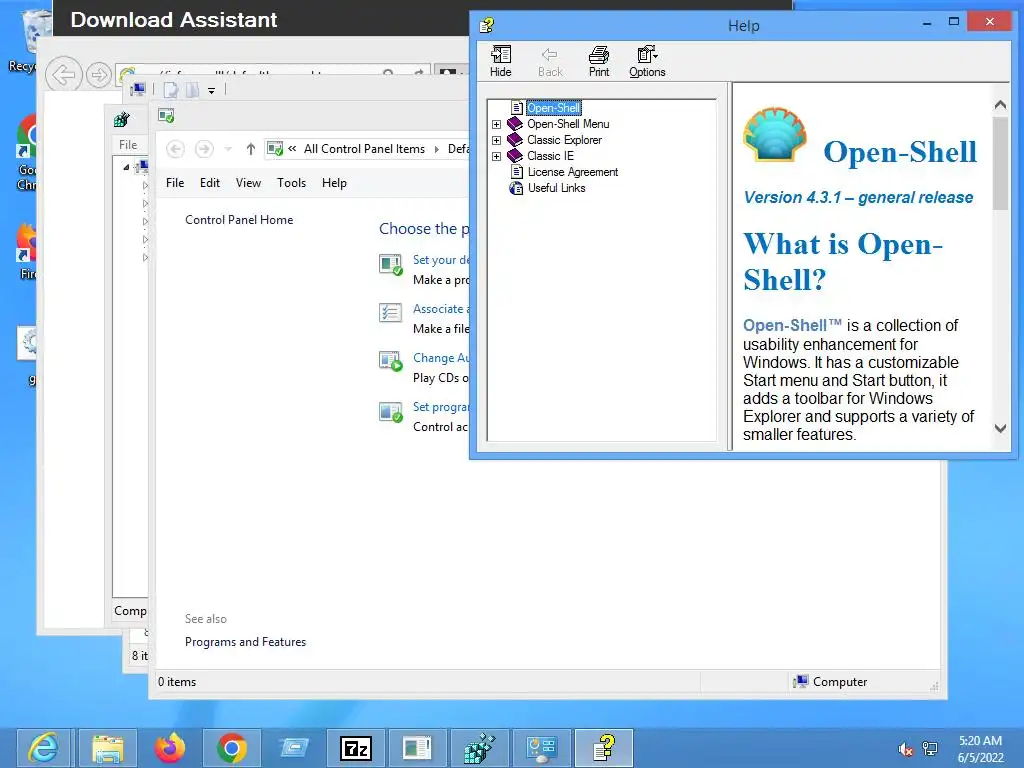The image size is (1024, 768).
Task: Open recent locations dropdown in Control Panel
Action: (228, 149)
